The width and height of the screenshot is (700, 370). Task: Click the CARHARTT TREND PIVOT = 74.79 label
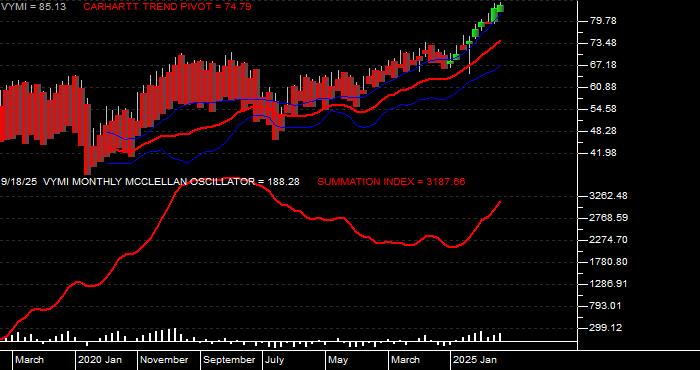[x=167, y=7]
